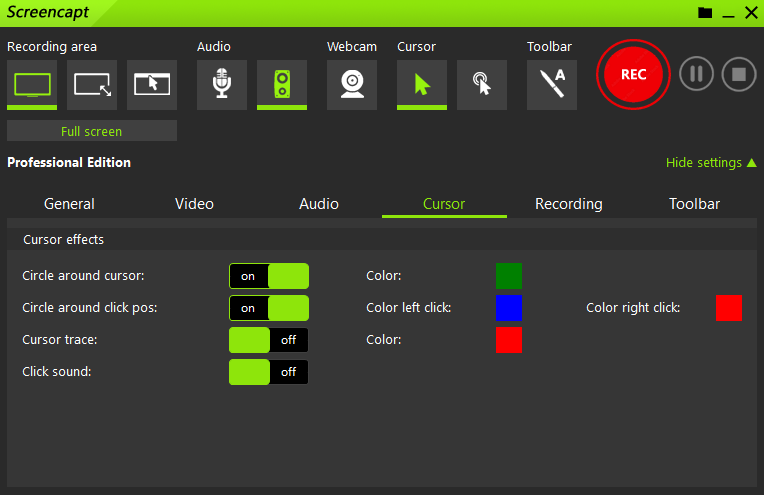Select Full screen recording area icon
This screenshot has width=764, height=495.
click(32, 85)
